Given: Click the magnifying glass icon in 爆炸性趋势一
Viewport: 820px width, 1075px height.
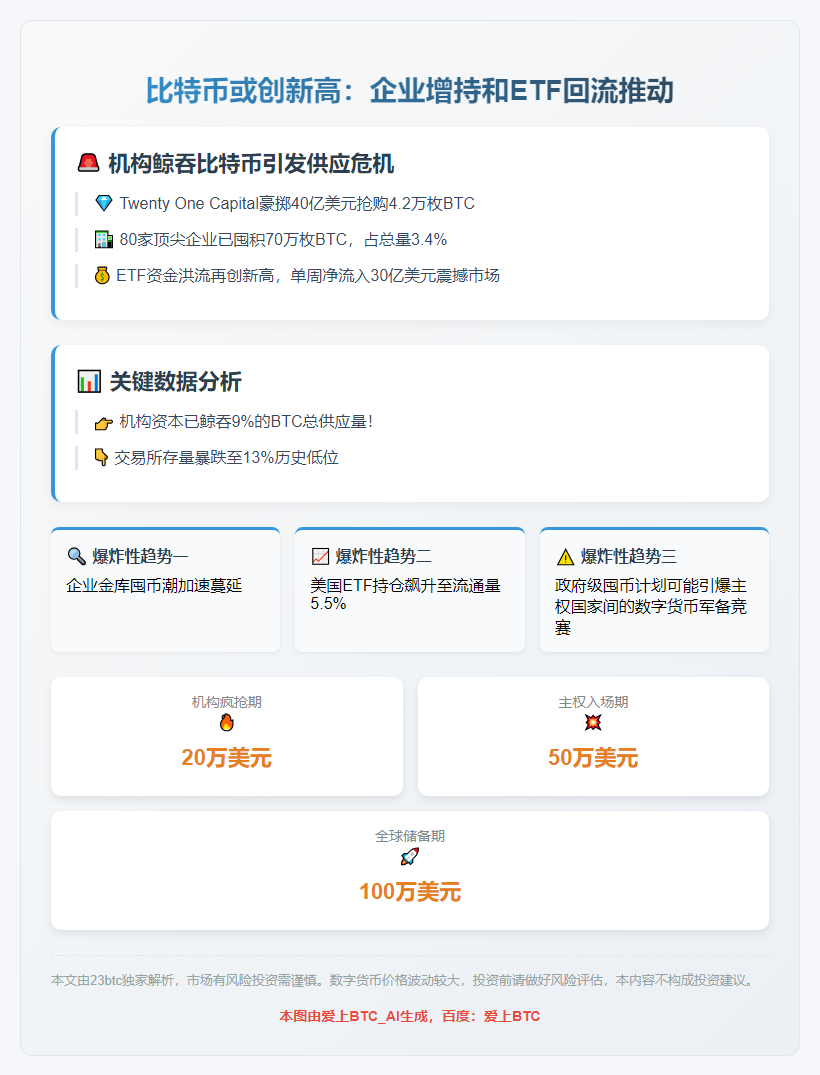Looking at the screenshot, I should (x=76, y=556).
